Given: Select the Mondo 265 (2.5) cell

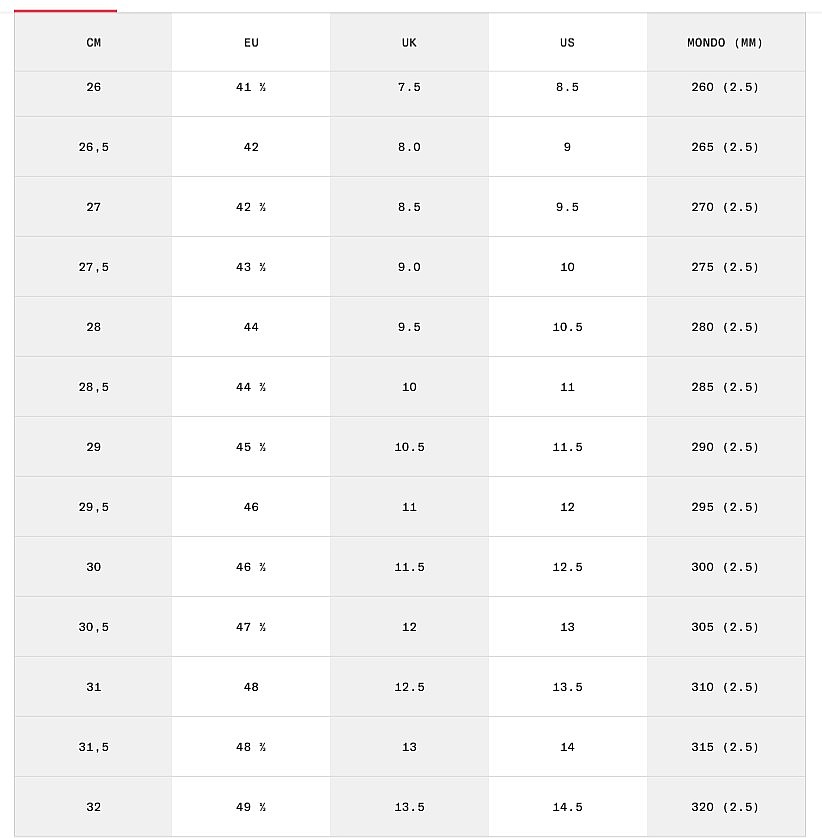Looking at the screenshot, I should click(725, 147).
